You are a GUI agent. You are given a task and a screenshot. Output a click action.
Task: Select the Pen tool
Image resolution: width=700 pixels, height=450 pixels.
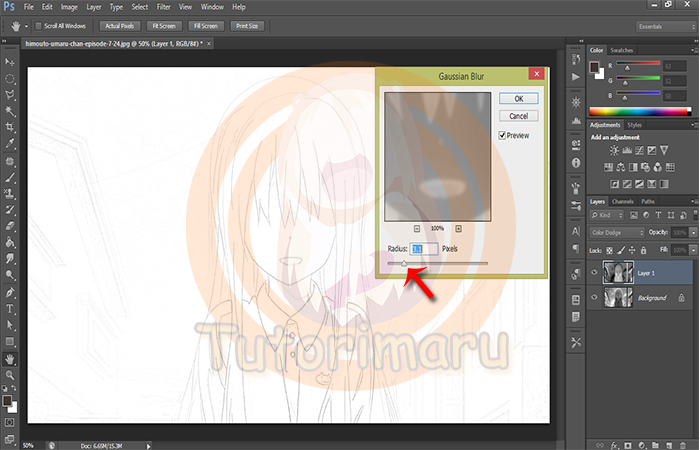tap(9, 293)
